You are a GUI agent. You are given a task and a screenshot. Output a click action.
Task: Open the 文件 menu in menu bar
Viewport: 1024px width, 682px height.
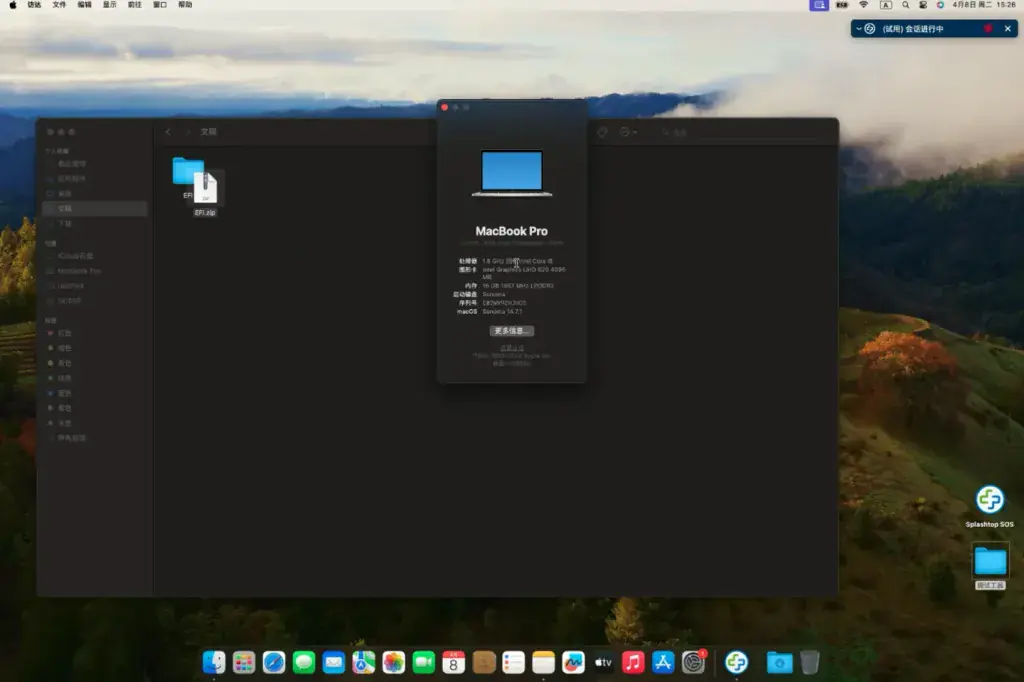[x=59, y=5]
